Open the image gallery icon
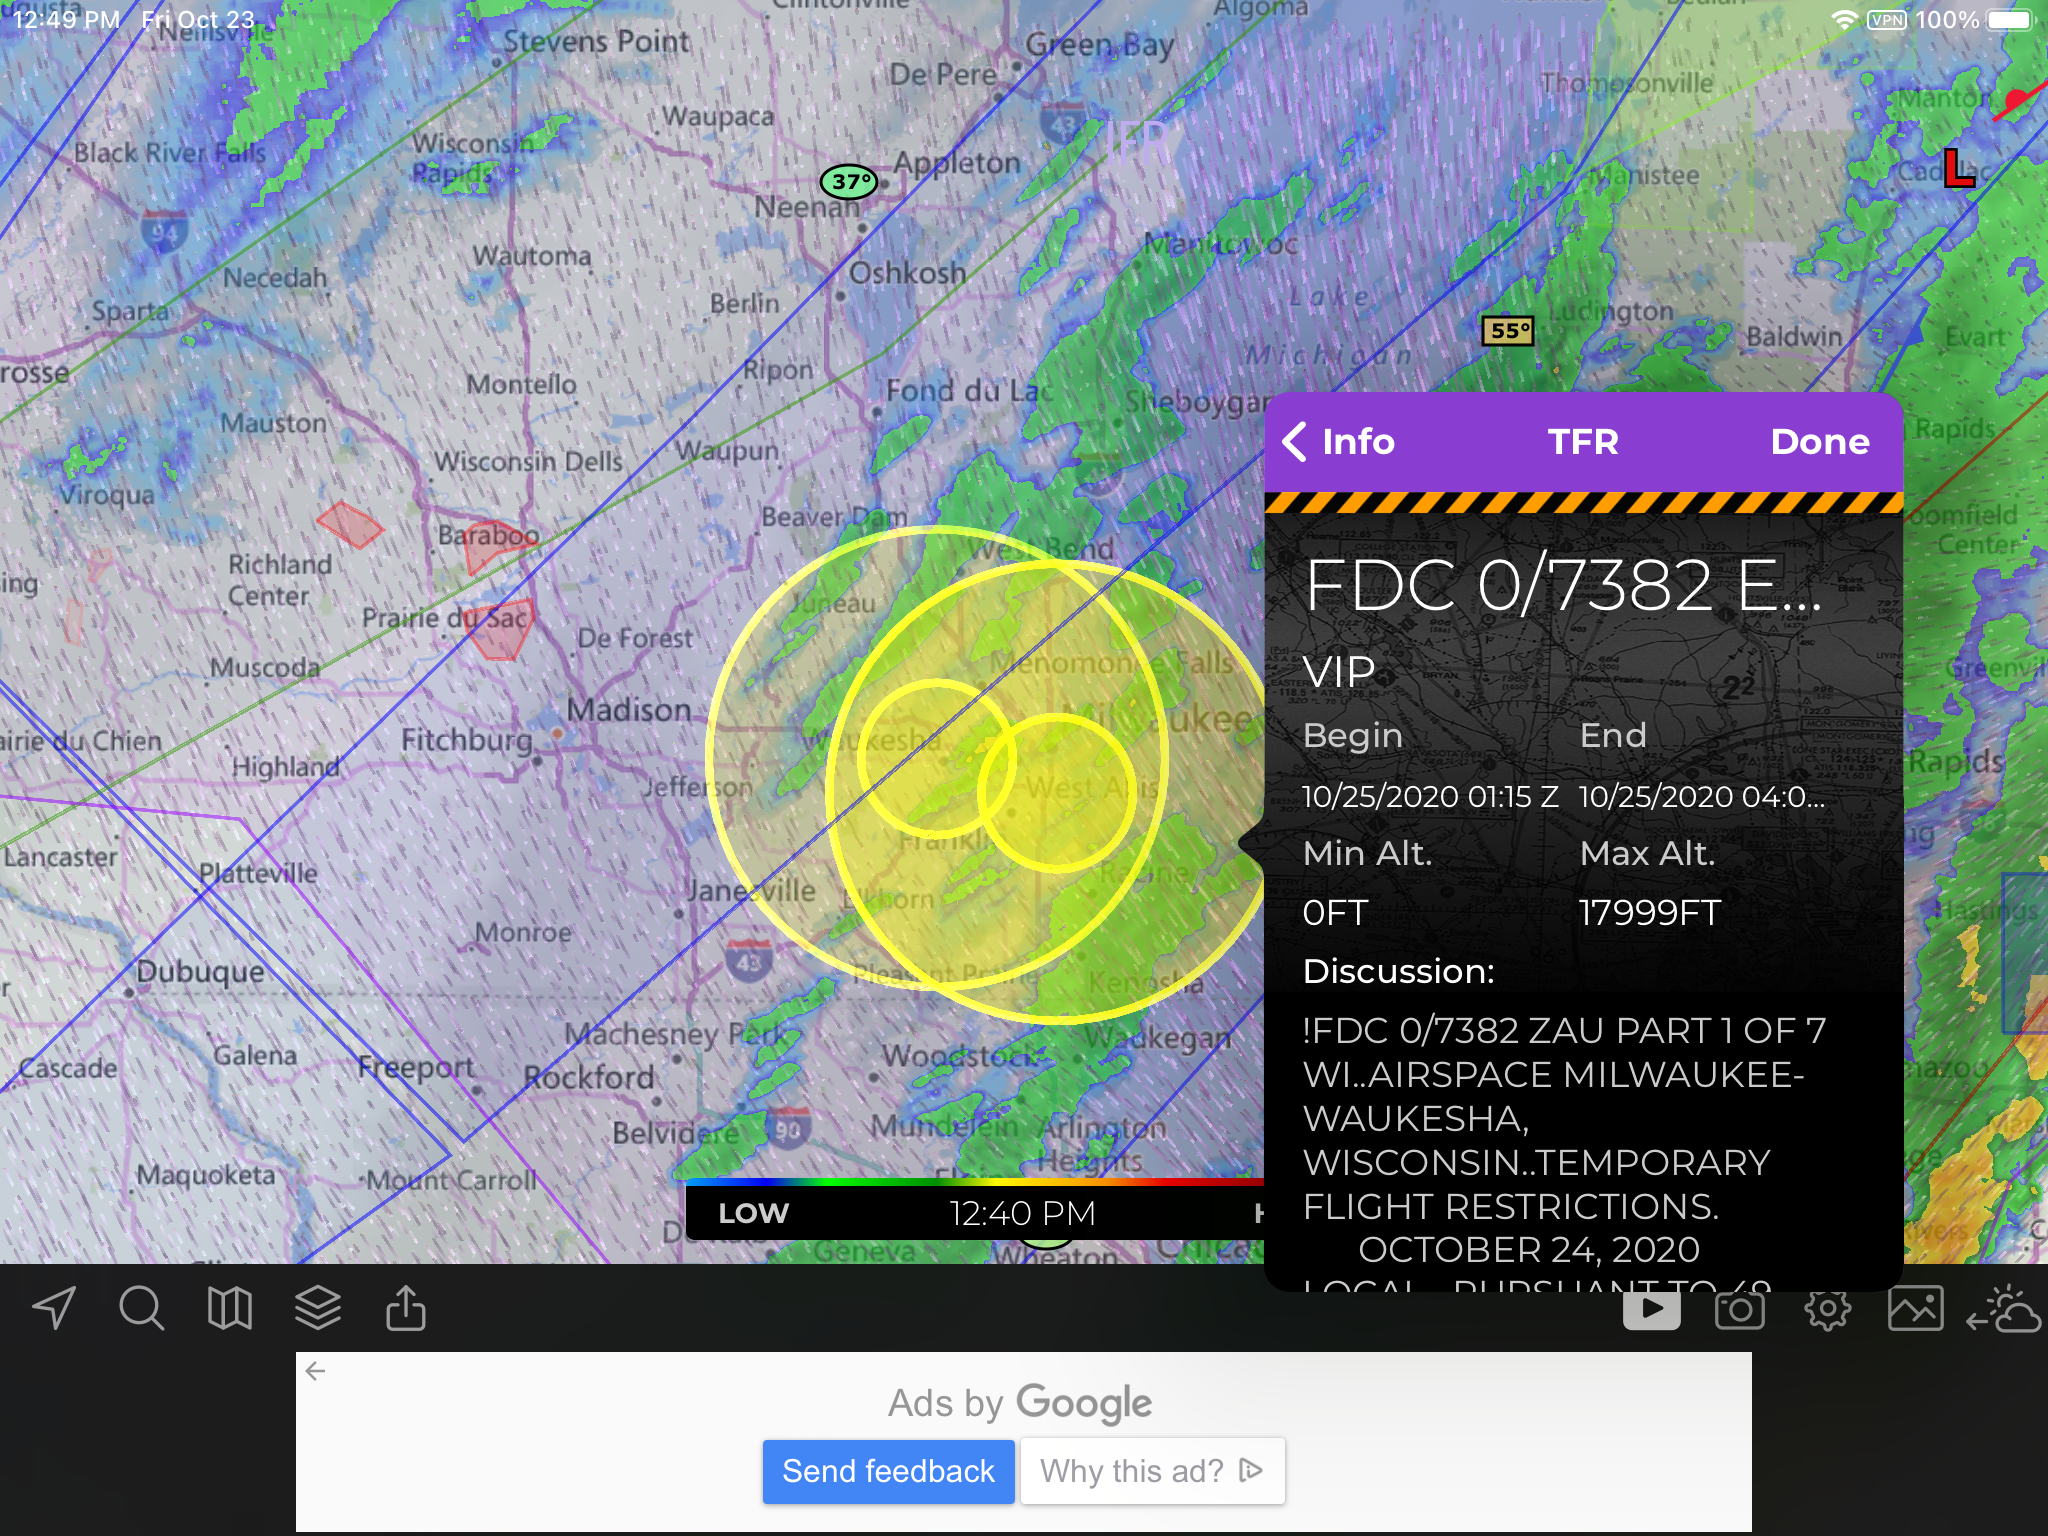This screenshot has height=1536, width=2048. pos(1915,1309)
